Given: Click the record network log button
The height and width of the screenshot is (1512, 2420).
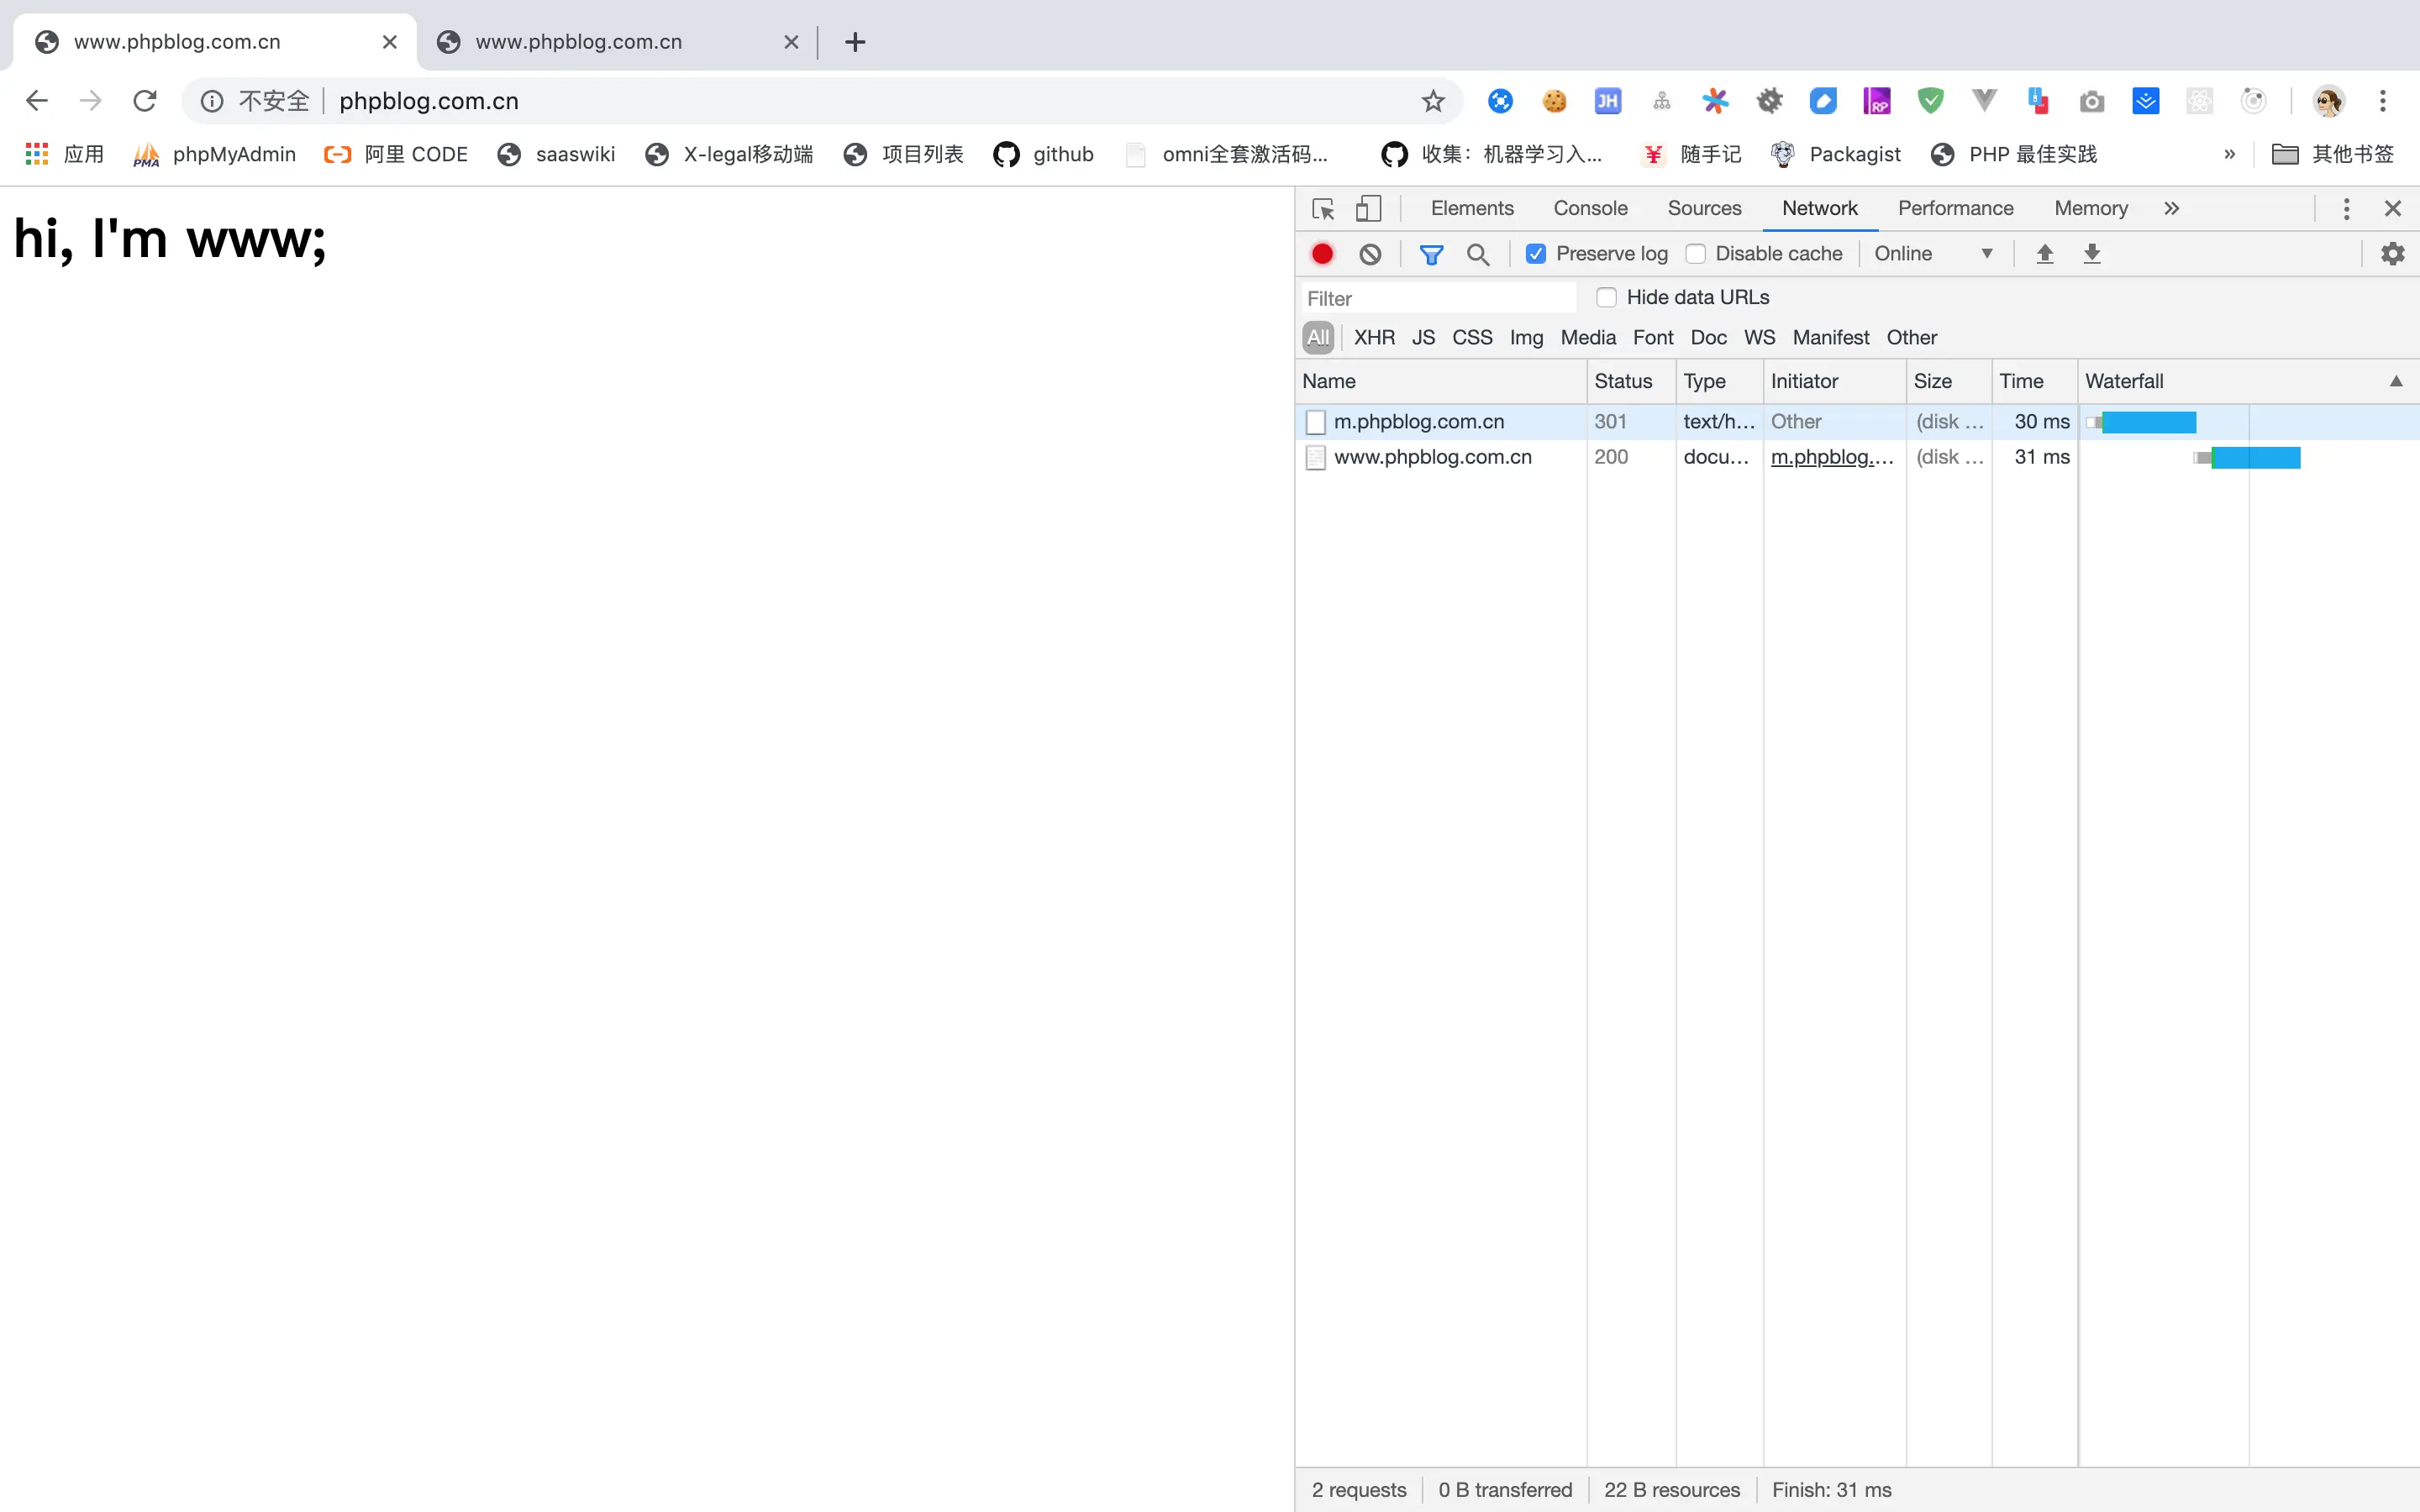Looking at the screenshot, I should 1322,254.
